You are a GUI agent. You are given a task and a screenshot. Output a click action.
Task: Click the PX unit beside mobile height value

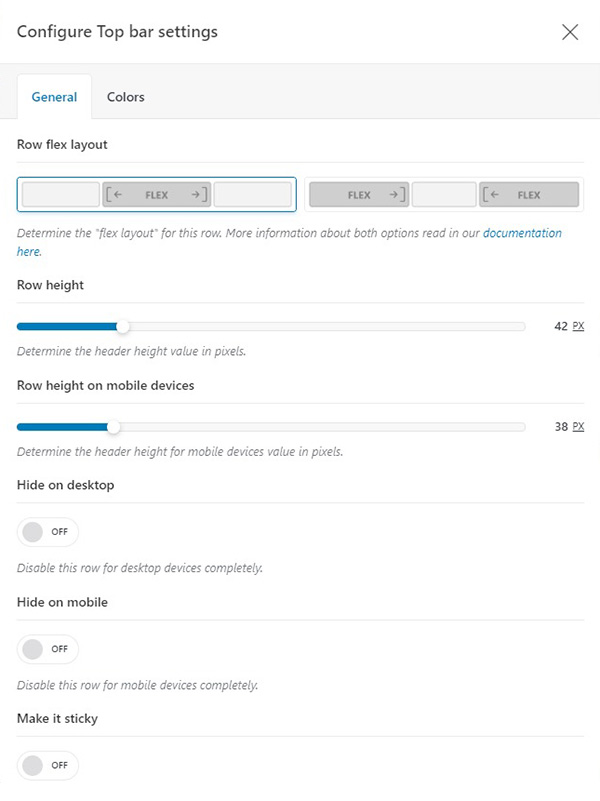point(578,427)
